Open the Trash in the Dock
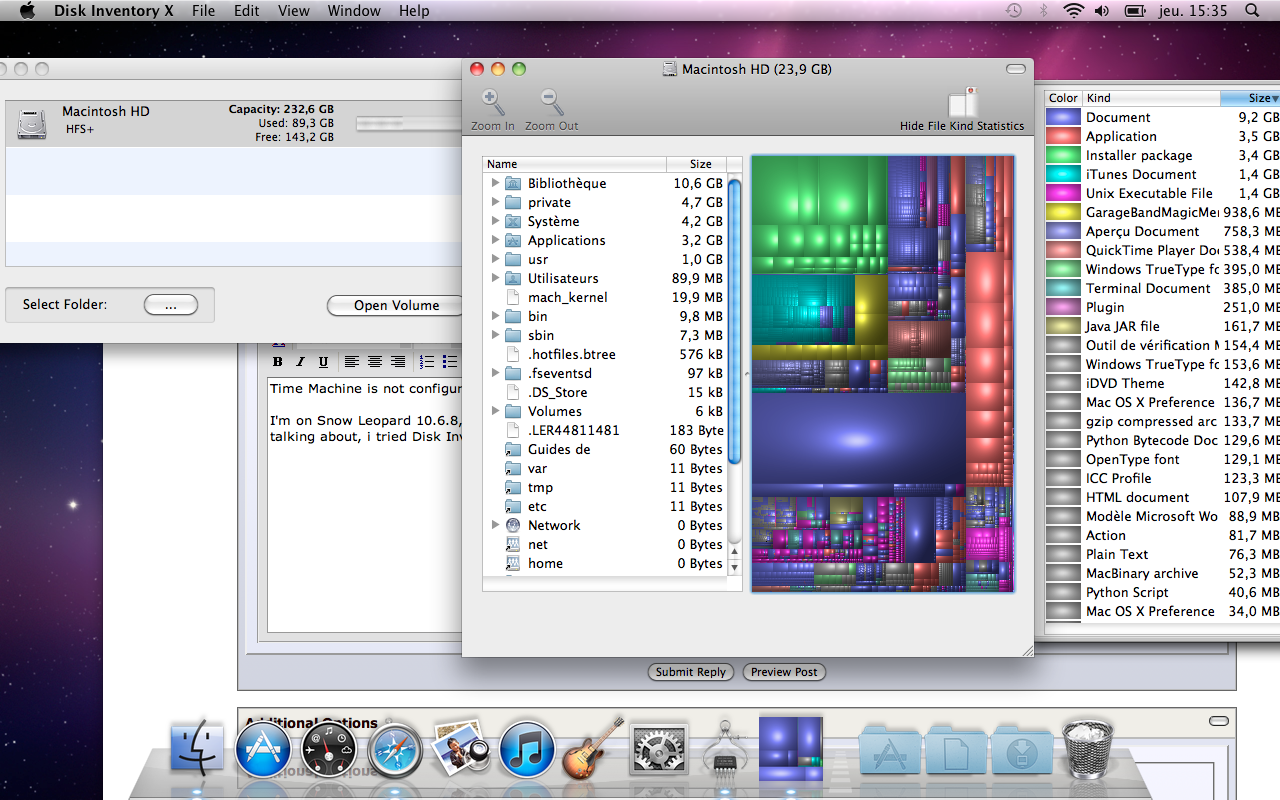1280x800 pixels. click(x=1088, y=748)
